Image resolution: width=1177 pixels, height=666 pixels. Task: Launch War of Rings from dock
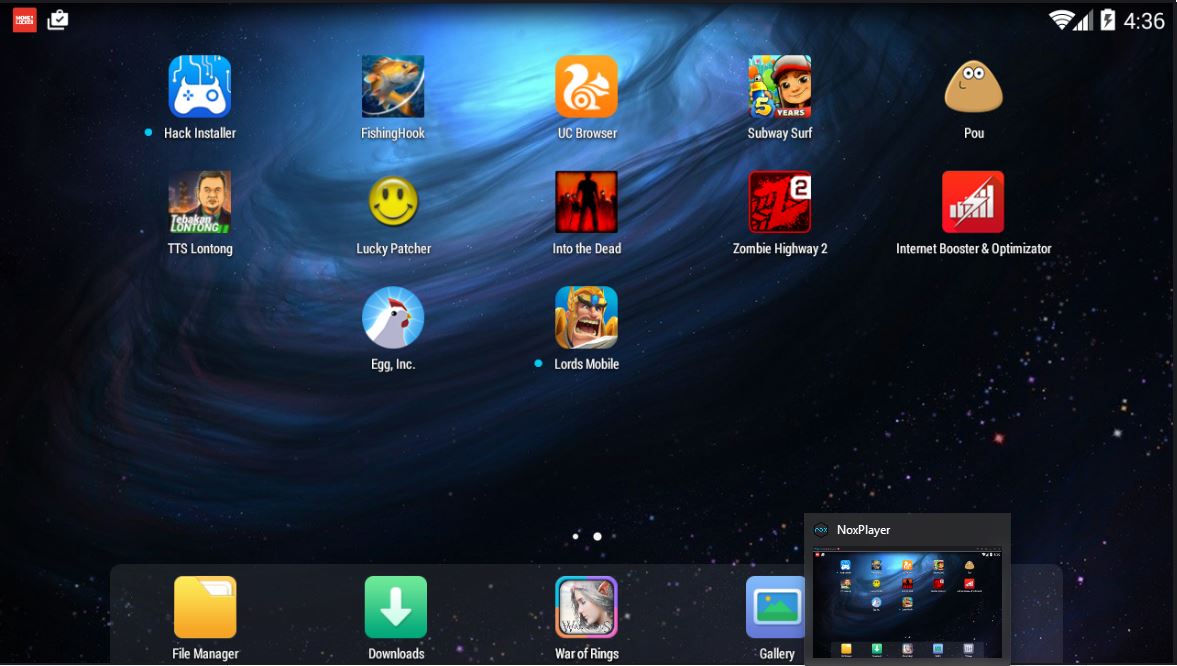[x=586, y=607]
